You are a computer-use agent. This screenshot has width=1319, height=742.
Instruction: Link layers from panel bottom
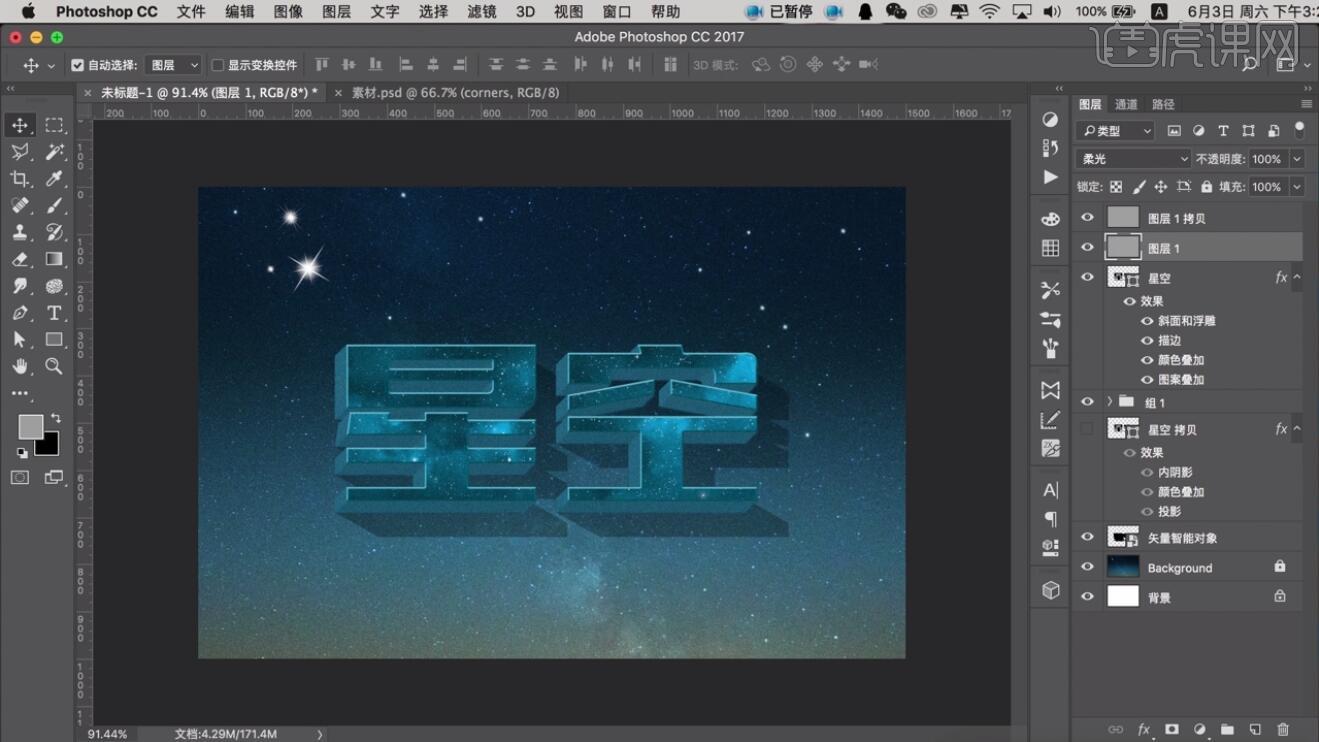[1115, 730]
